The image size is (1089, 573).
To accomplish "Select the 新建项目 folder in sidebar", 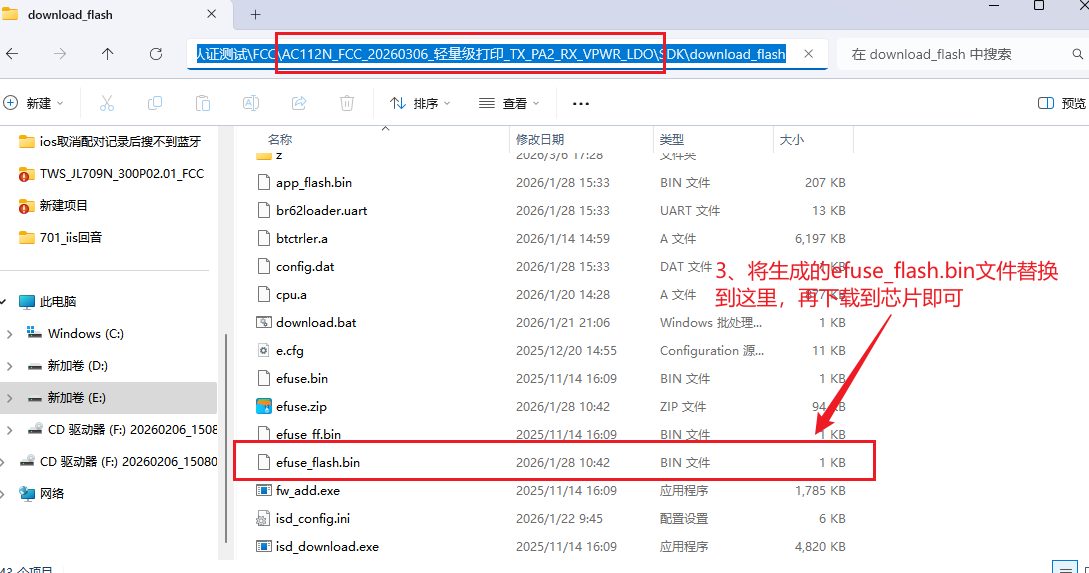I will pyautogui.click(x=53, y=206).
